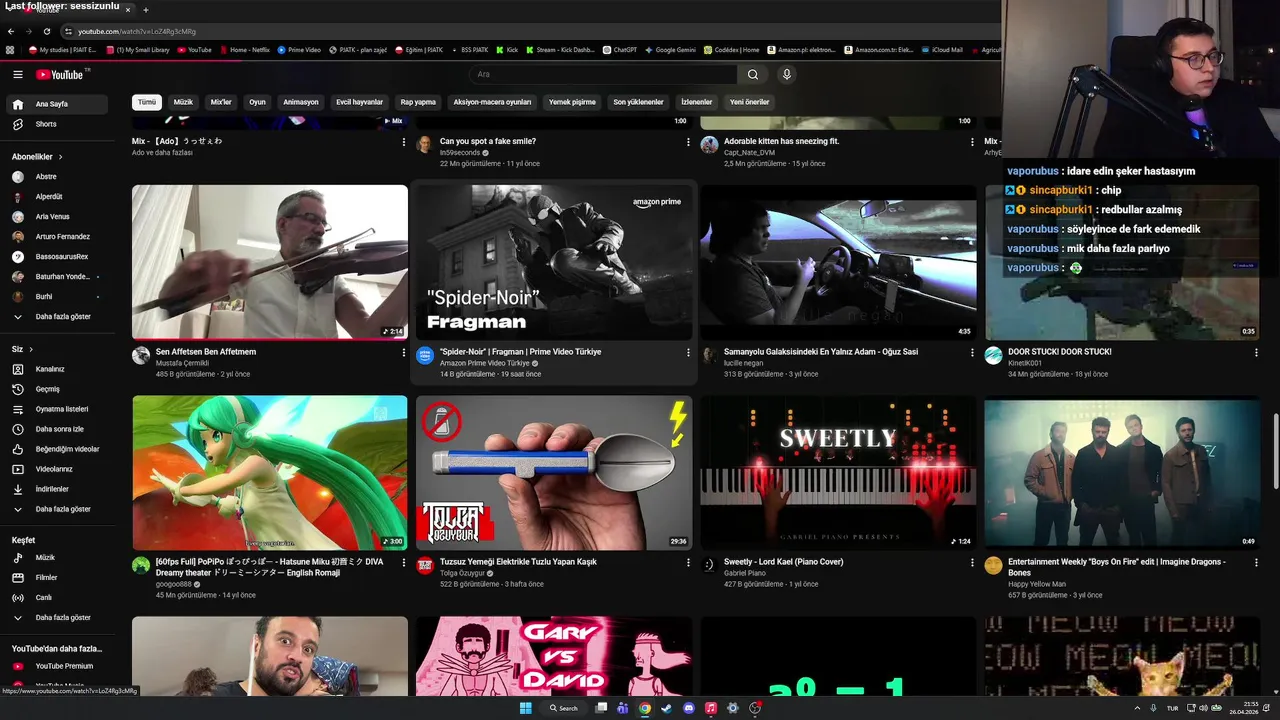This screenshot has width=1280, height=720.
Task: Expand Daha fazla göster under Siz
Action: tap(58, 509)
